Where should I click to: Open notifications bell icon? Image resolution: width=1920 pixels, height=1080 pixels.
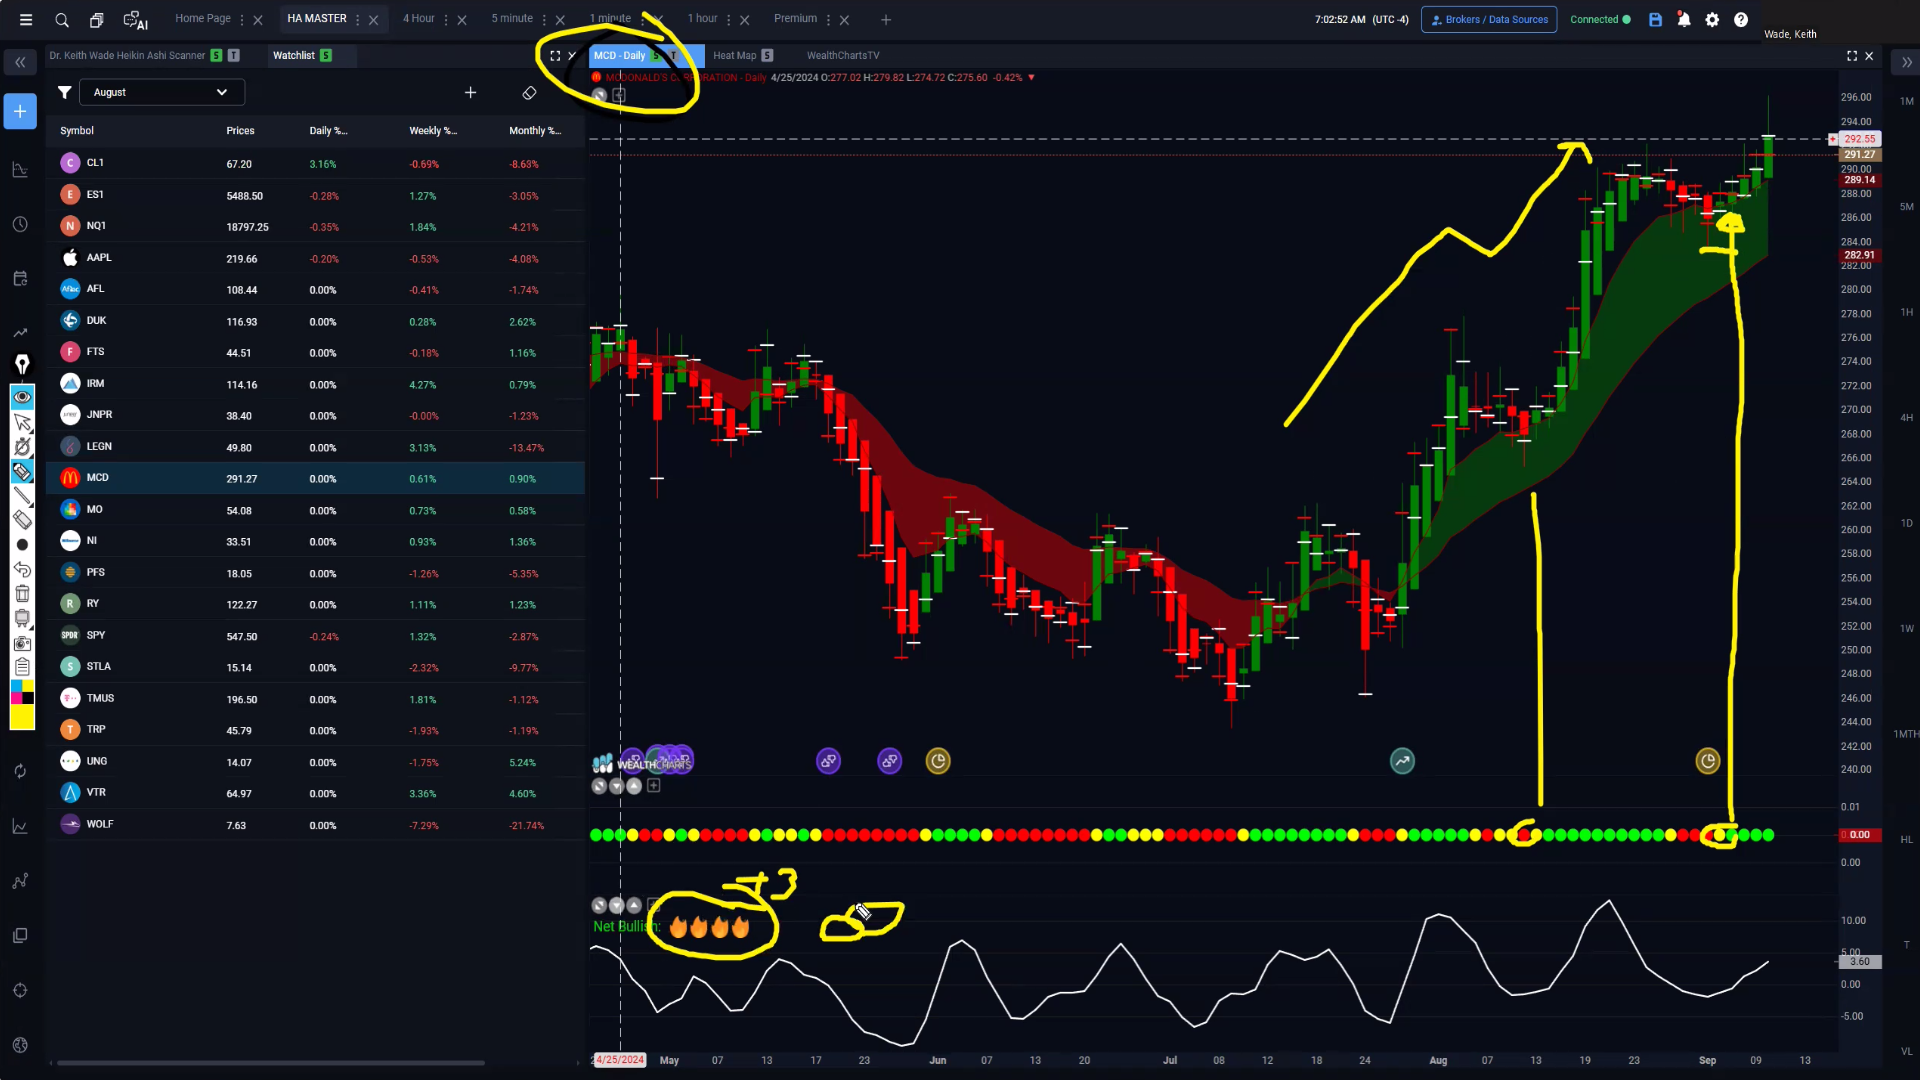click(1684, 19)
